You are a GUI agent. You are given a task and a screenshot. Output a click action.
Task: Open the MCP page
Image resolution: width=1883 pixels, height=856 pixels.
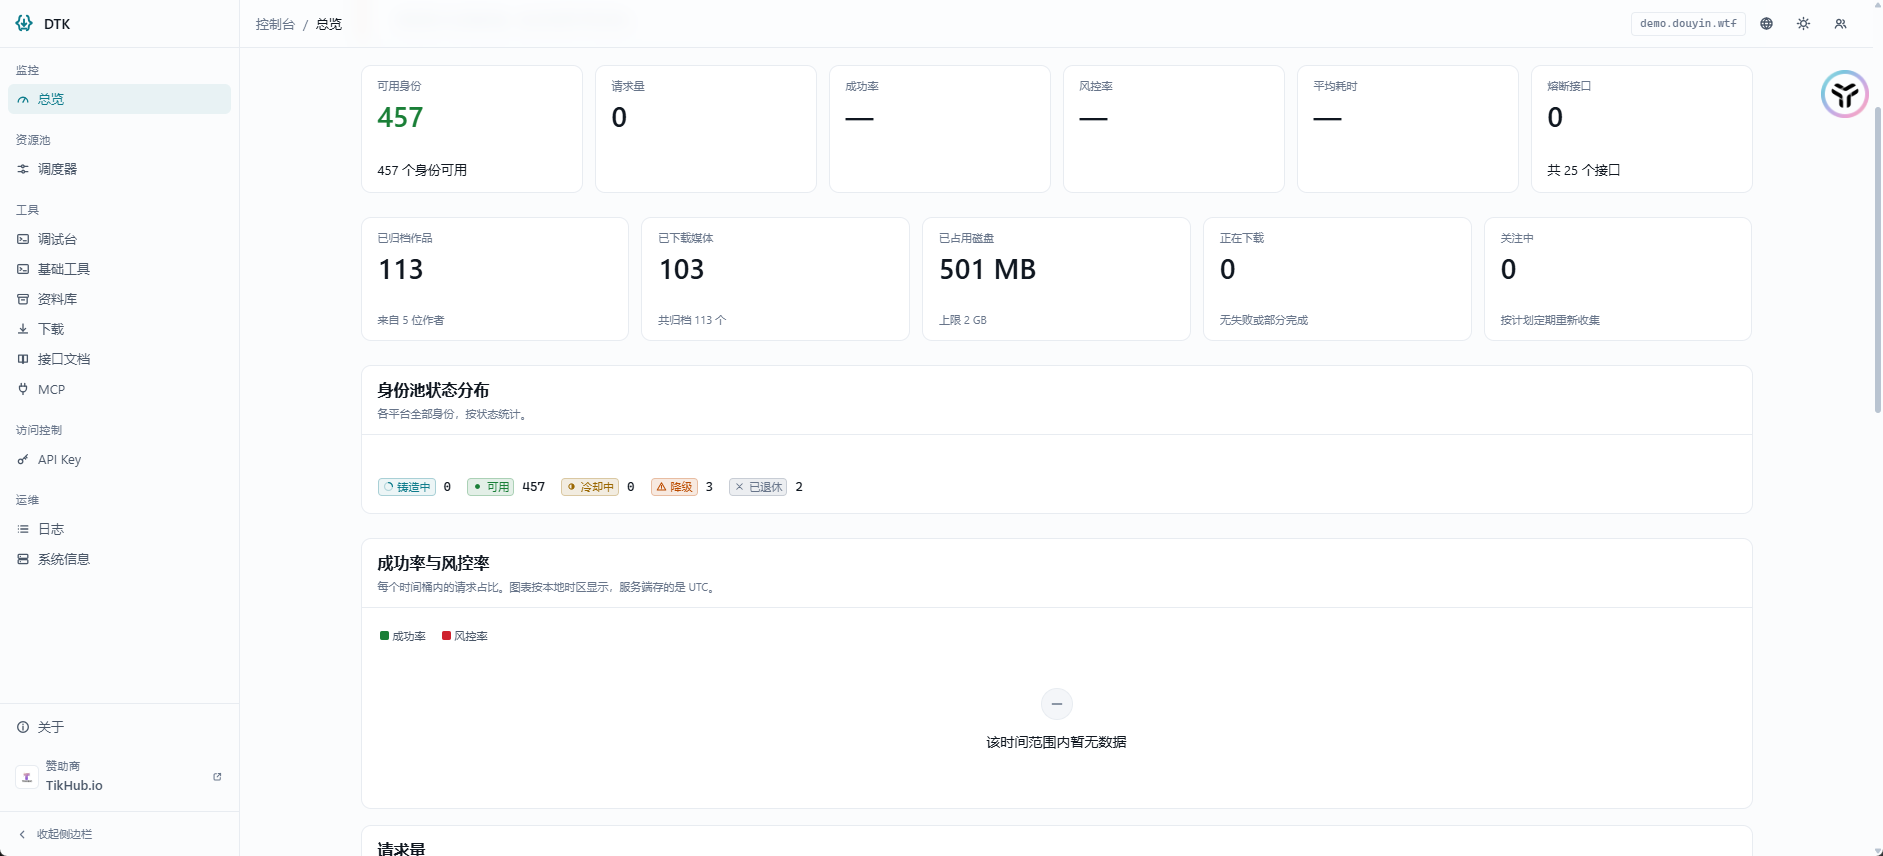click(119, 389)
